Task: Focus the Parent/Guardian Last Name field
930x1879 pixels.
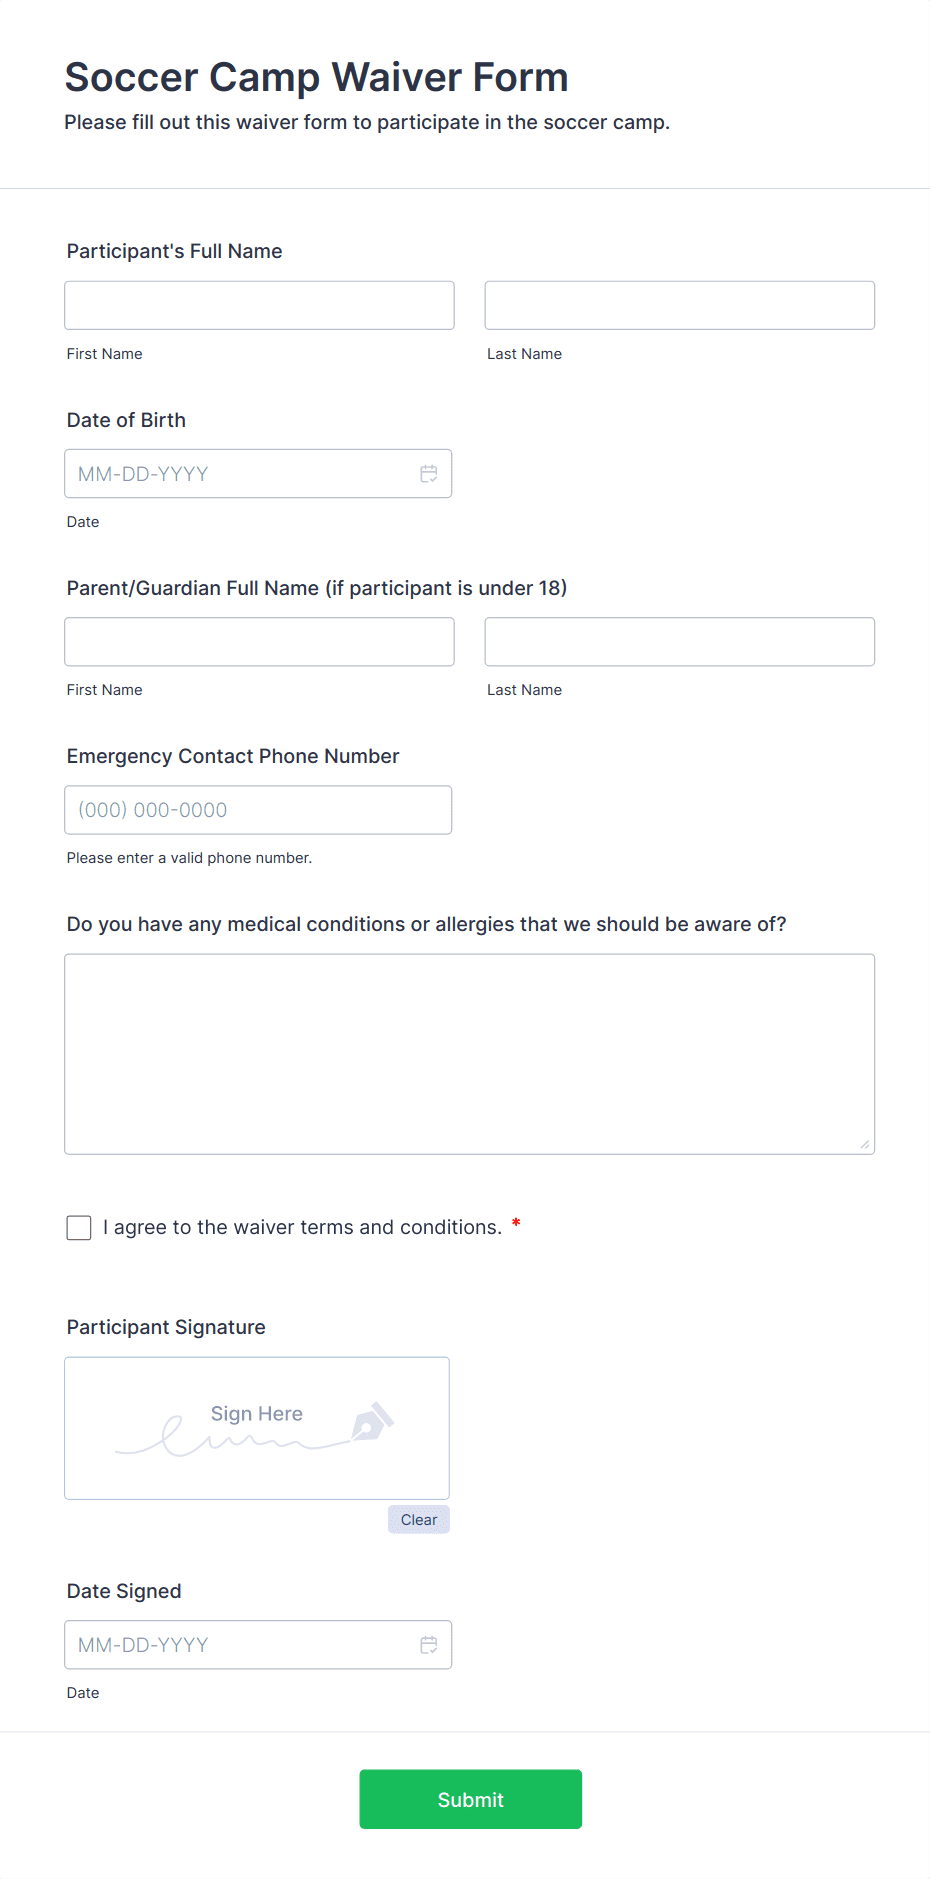Action: pos(679,642)
